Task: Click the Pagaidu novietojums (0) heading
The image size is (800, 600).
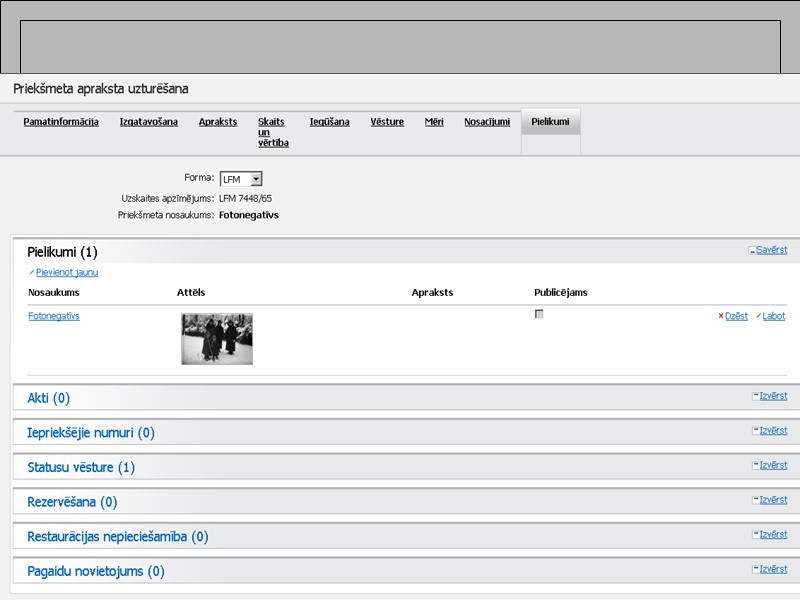Action: click(x=96, y=571)
